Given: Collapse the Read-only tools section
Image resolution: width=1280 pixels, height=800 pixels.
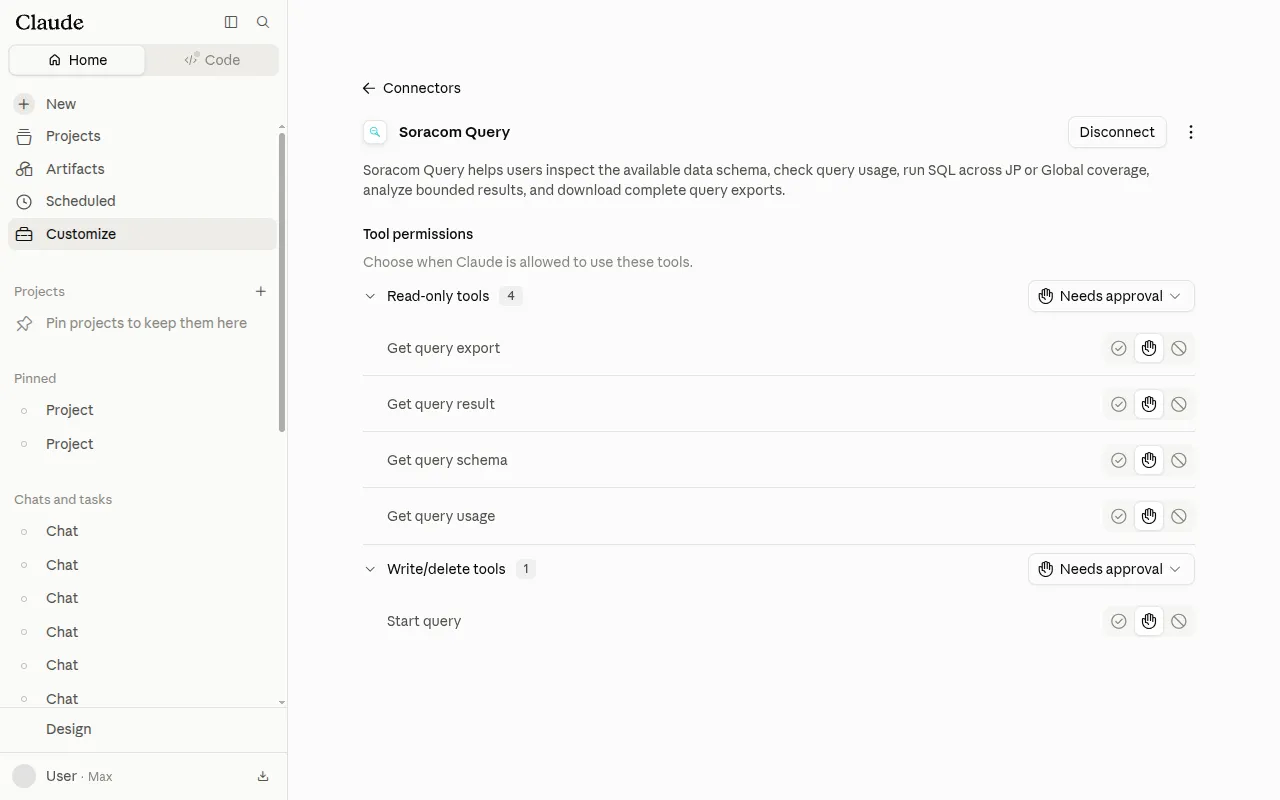Looking at the screenshot, I should pos(370,296).
